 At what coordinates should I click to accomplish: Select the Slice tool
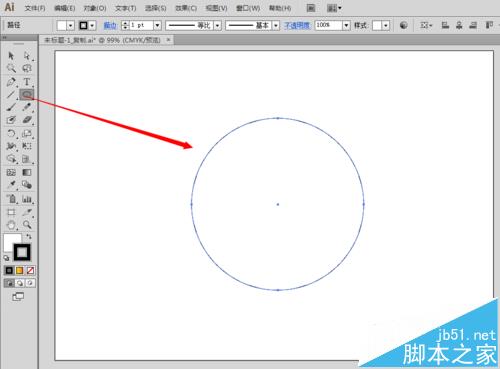[27, 212]
